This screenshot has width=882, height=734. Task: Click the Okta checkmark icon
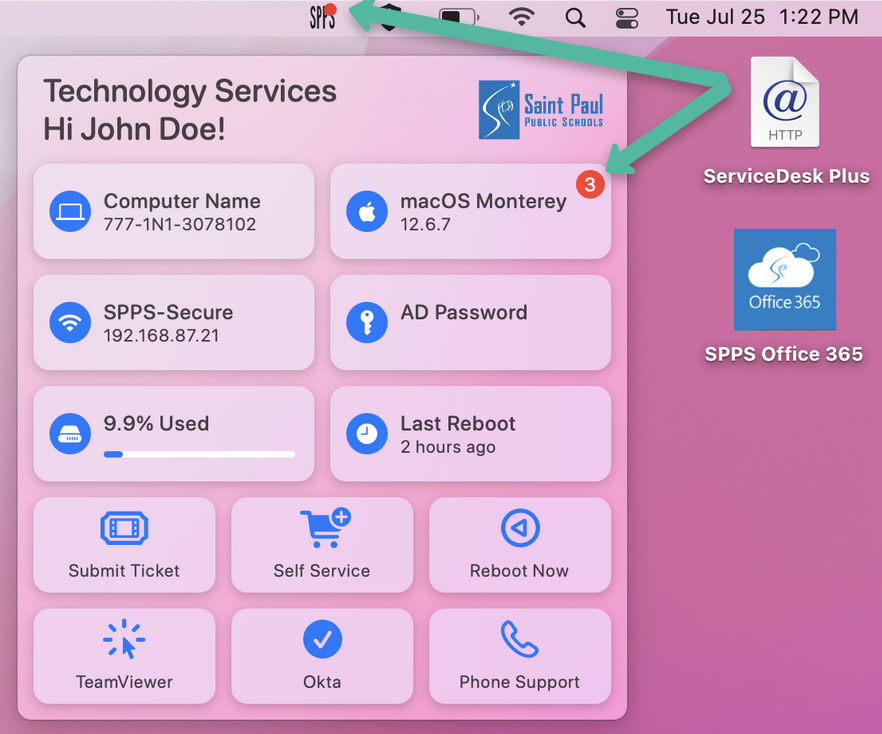[322, 640]
